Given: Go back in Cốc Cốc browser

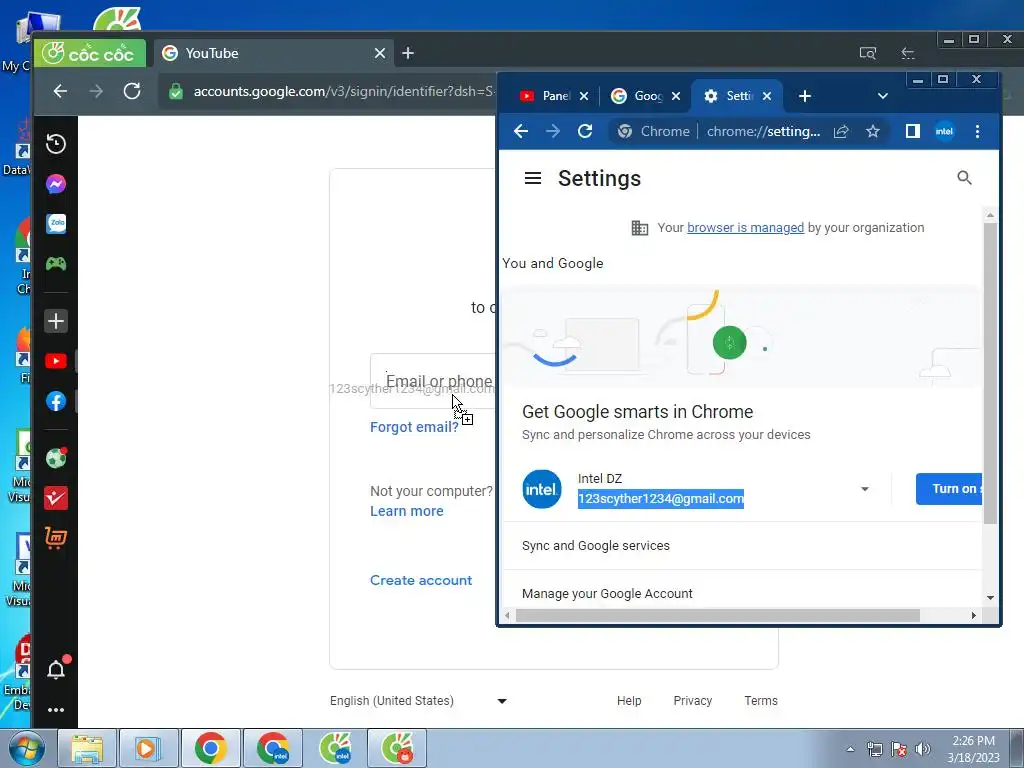Looking at the screenshot, I should click(x=60, y=91).
